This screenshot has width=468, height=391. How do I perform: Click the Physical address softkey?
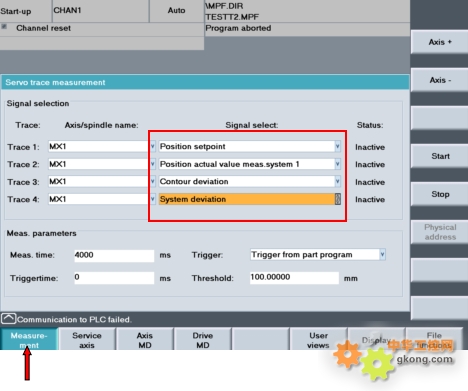pyautogui.click(x=440, y=232)
